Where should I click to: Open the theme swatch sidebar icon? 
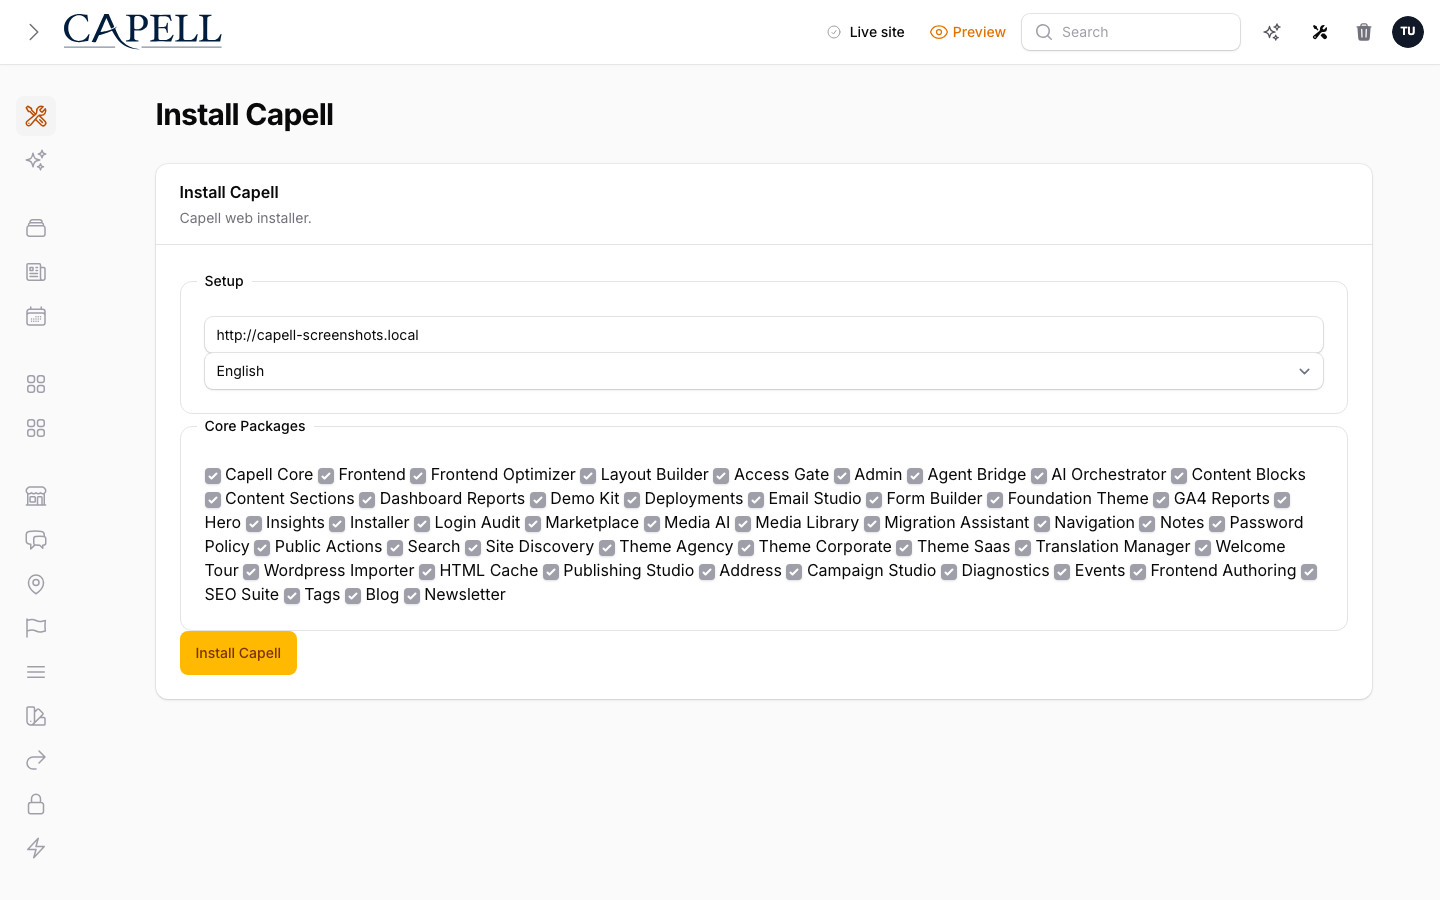coord(36,716)
